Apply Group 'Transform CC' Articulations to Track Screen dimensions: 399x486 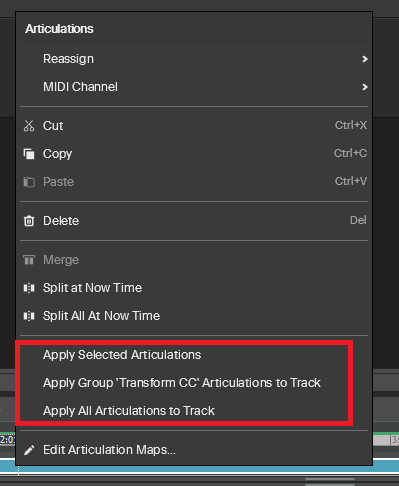point(184,383)
